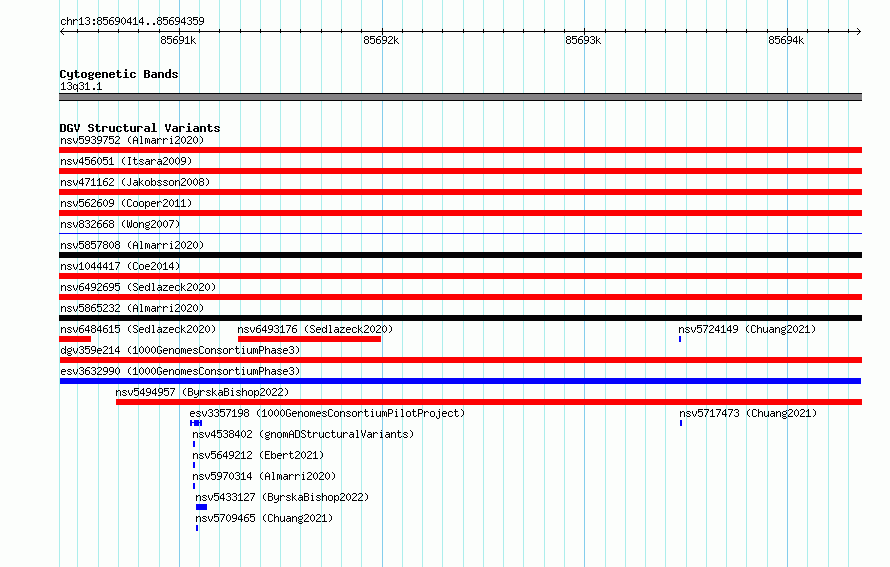Select the nsv456051 (Itsara2009) red bar
The width and height of the screenshot is (890, 567).
tap(460, 171)
